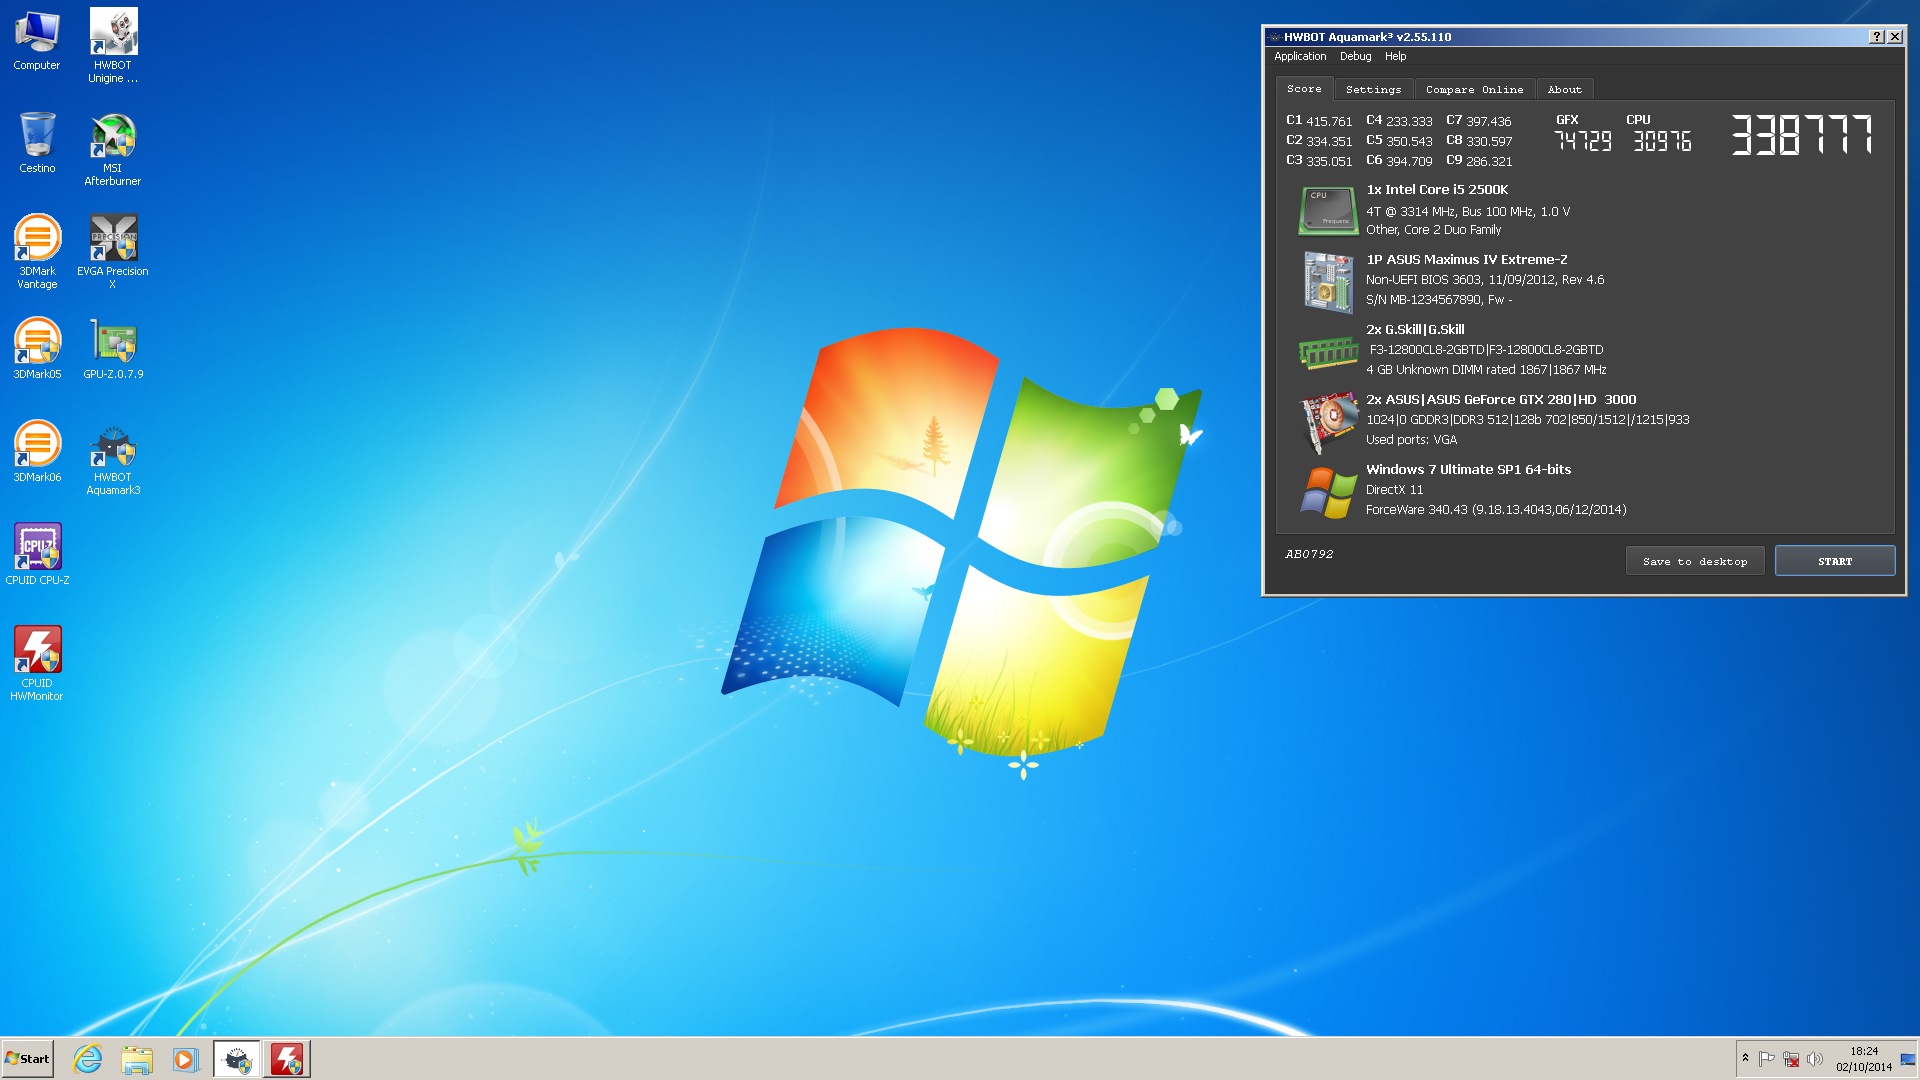Click the network tray icon
This screenshot has width=1920, height=1080.
click(x=1791, y=1059)
